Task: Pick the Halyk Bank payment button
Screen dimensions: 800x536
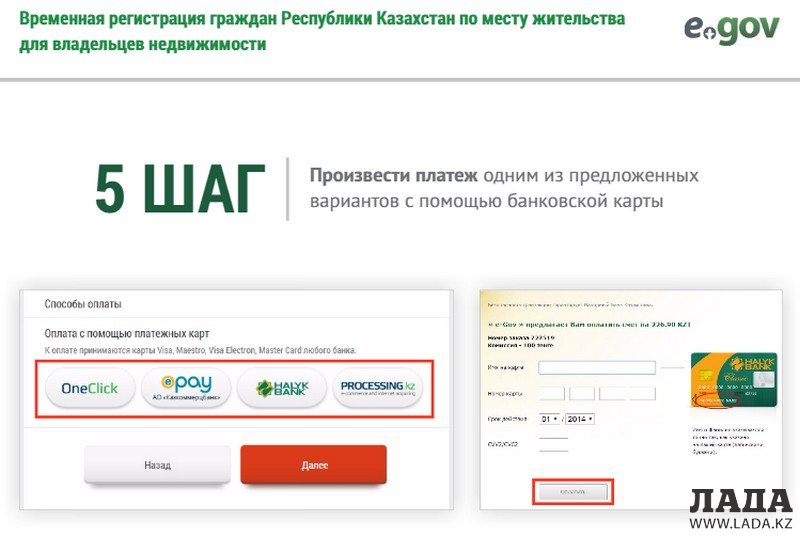Action: (x=282, y=388)
